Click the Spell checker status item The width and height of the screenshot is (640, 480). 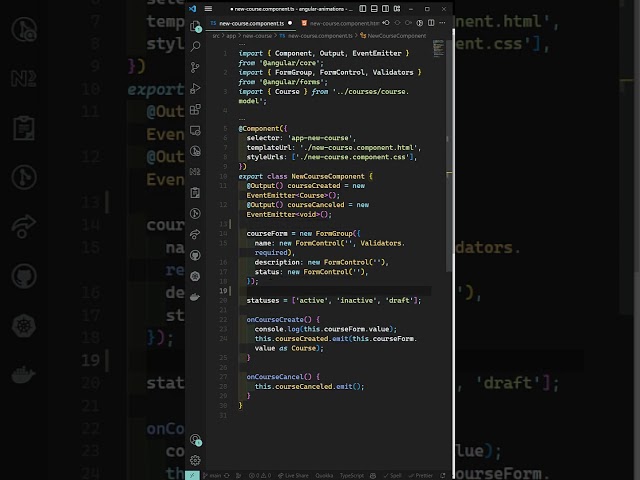(x=392, y=476)
